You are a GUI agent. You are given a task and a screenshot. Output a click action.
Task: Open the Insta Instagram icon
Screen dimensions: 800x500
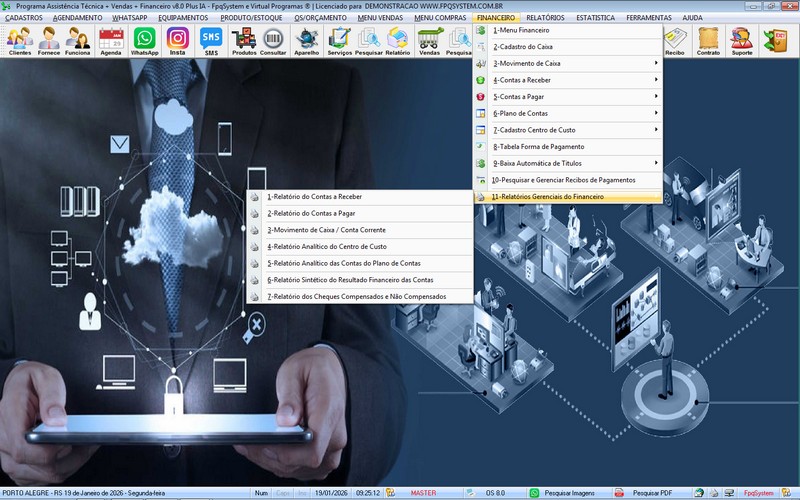click(x=177, y=41)
